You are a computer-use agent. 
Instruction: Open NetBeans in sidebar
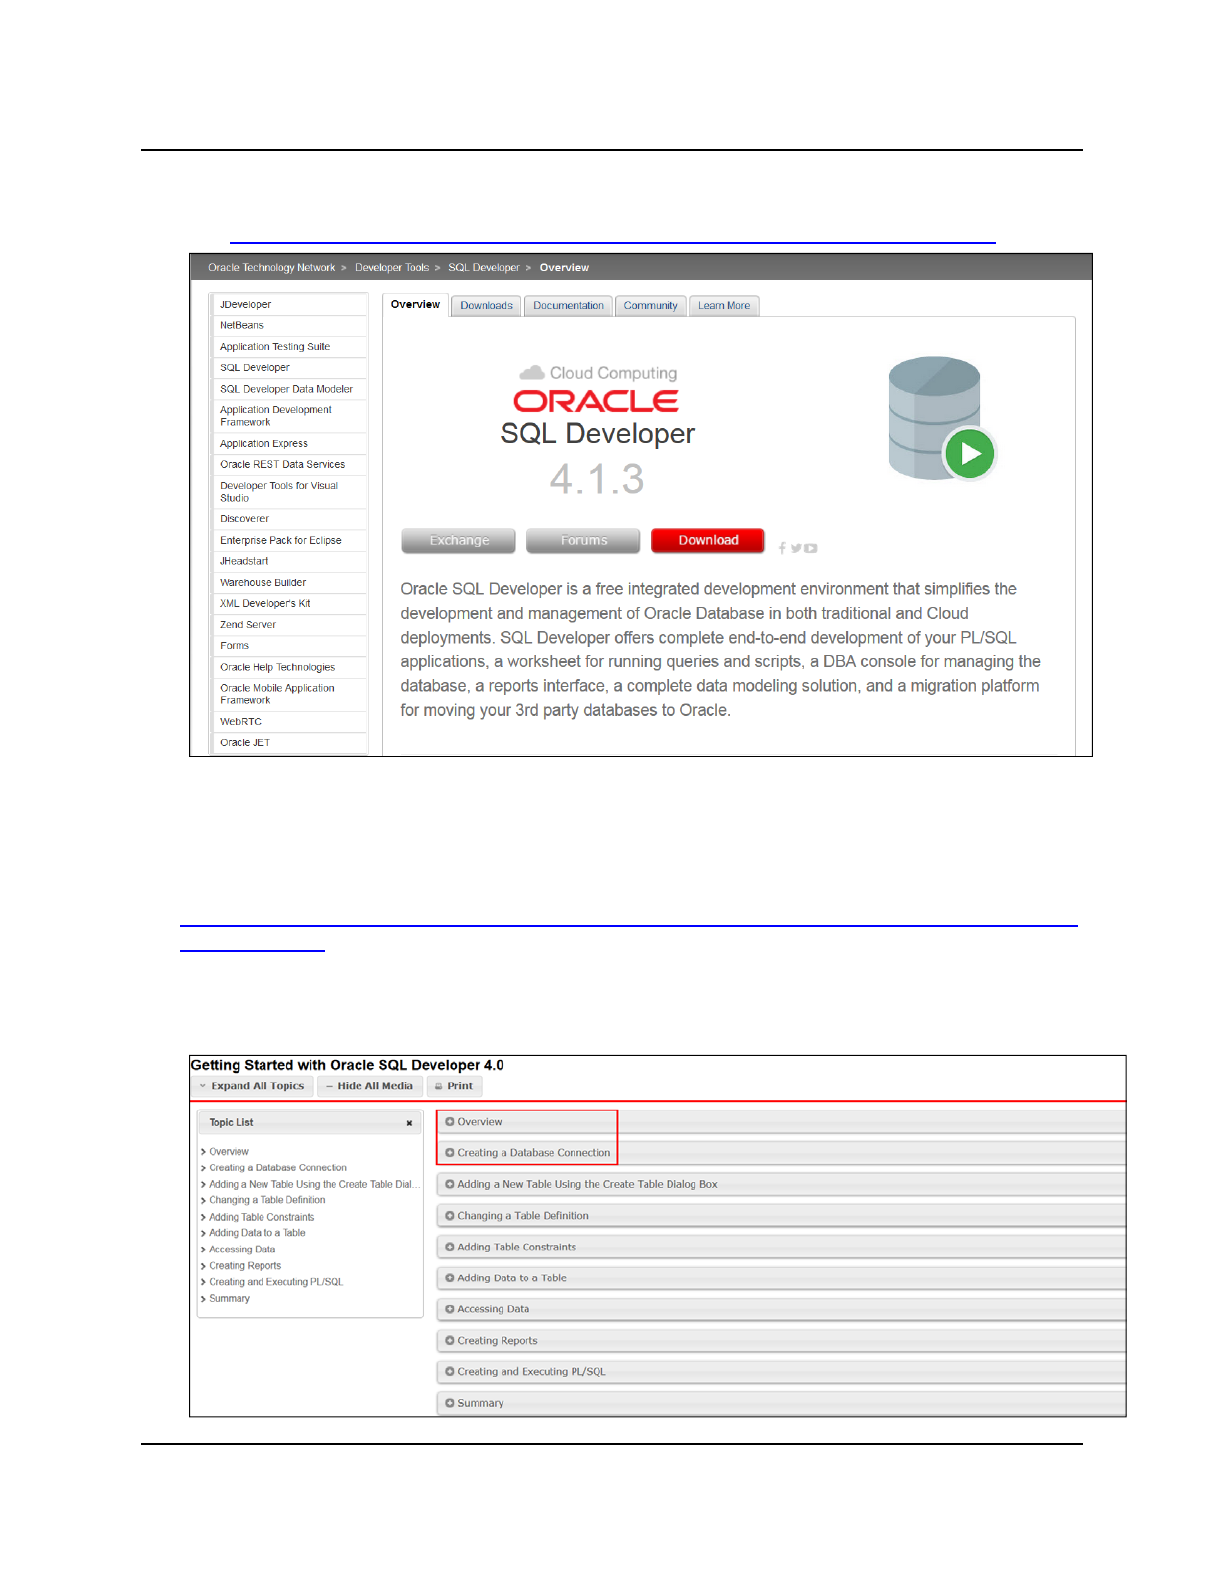pyautogui.click(x=289, y=326)
